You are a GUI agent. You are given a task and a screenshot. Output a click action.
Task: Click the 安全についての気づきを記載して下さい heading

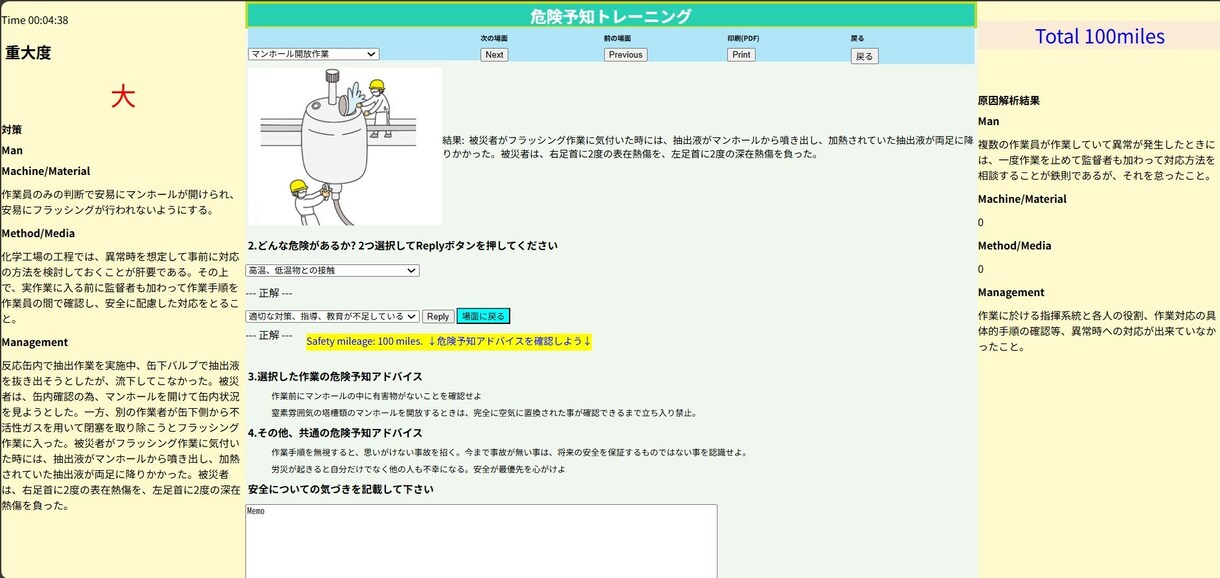click(x=341, y=489)
